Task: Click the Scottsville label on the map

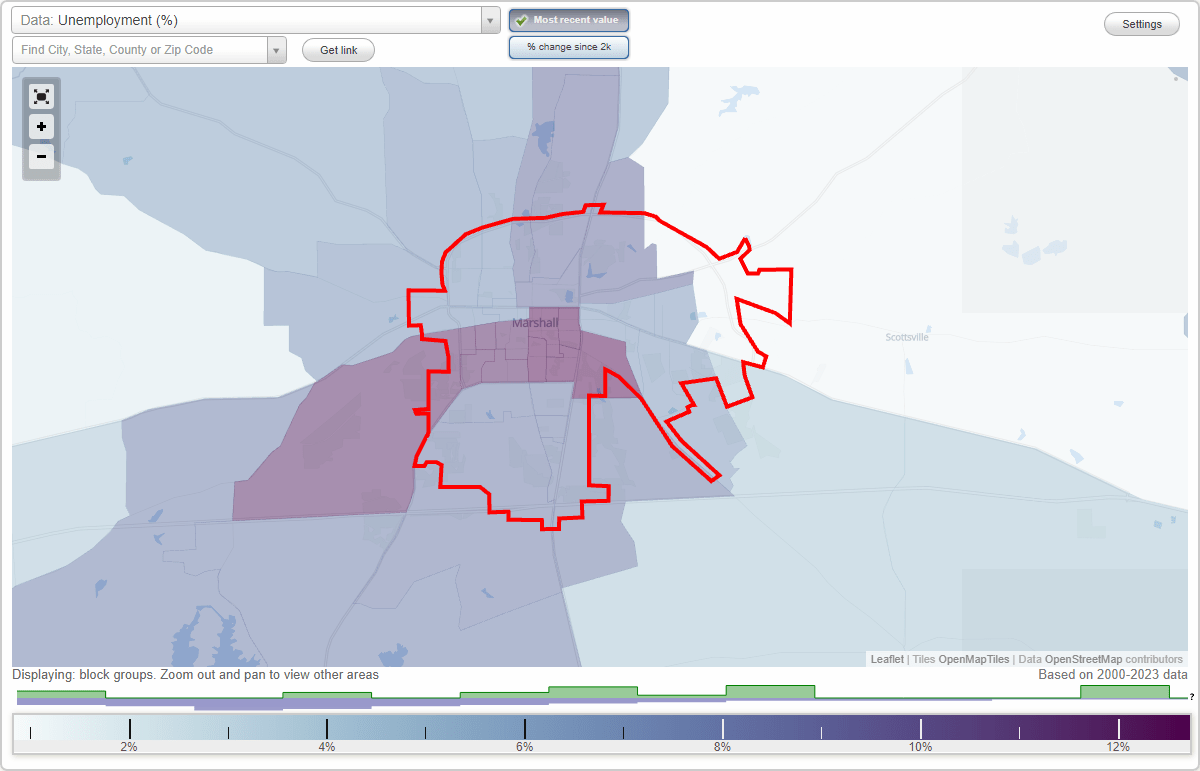Action: click(x=907, y=337)
